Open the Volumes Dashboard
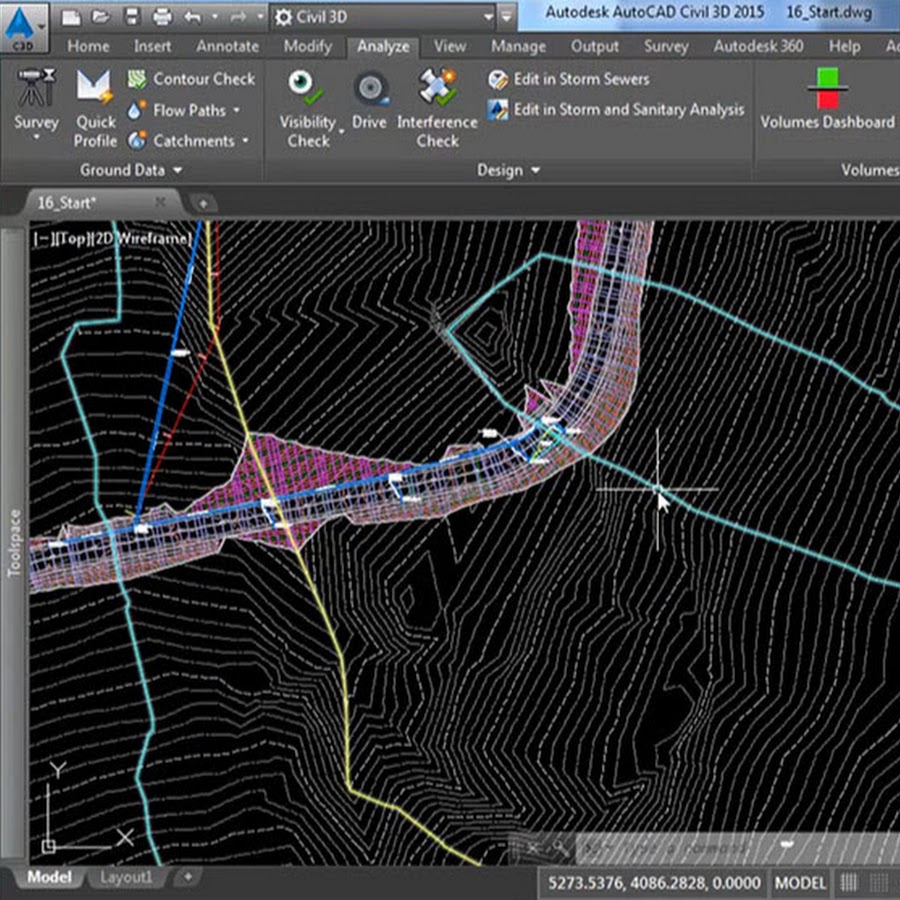 pyautogui.click(x=827, y=100)
